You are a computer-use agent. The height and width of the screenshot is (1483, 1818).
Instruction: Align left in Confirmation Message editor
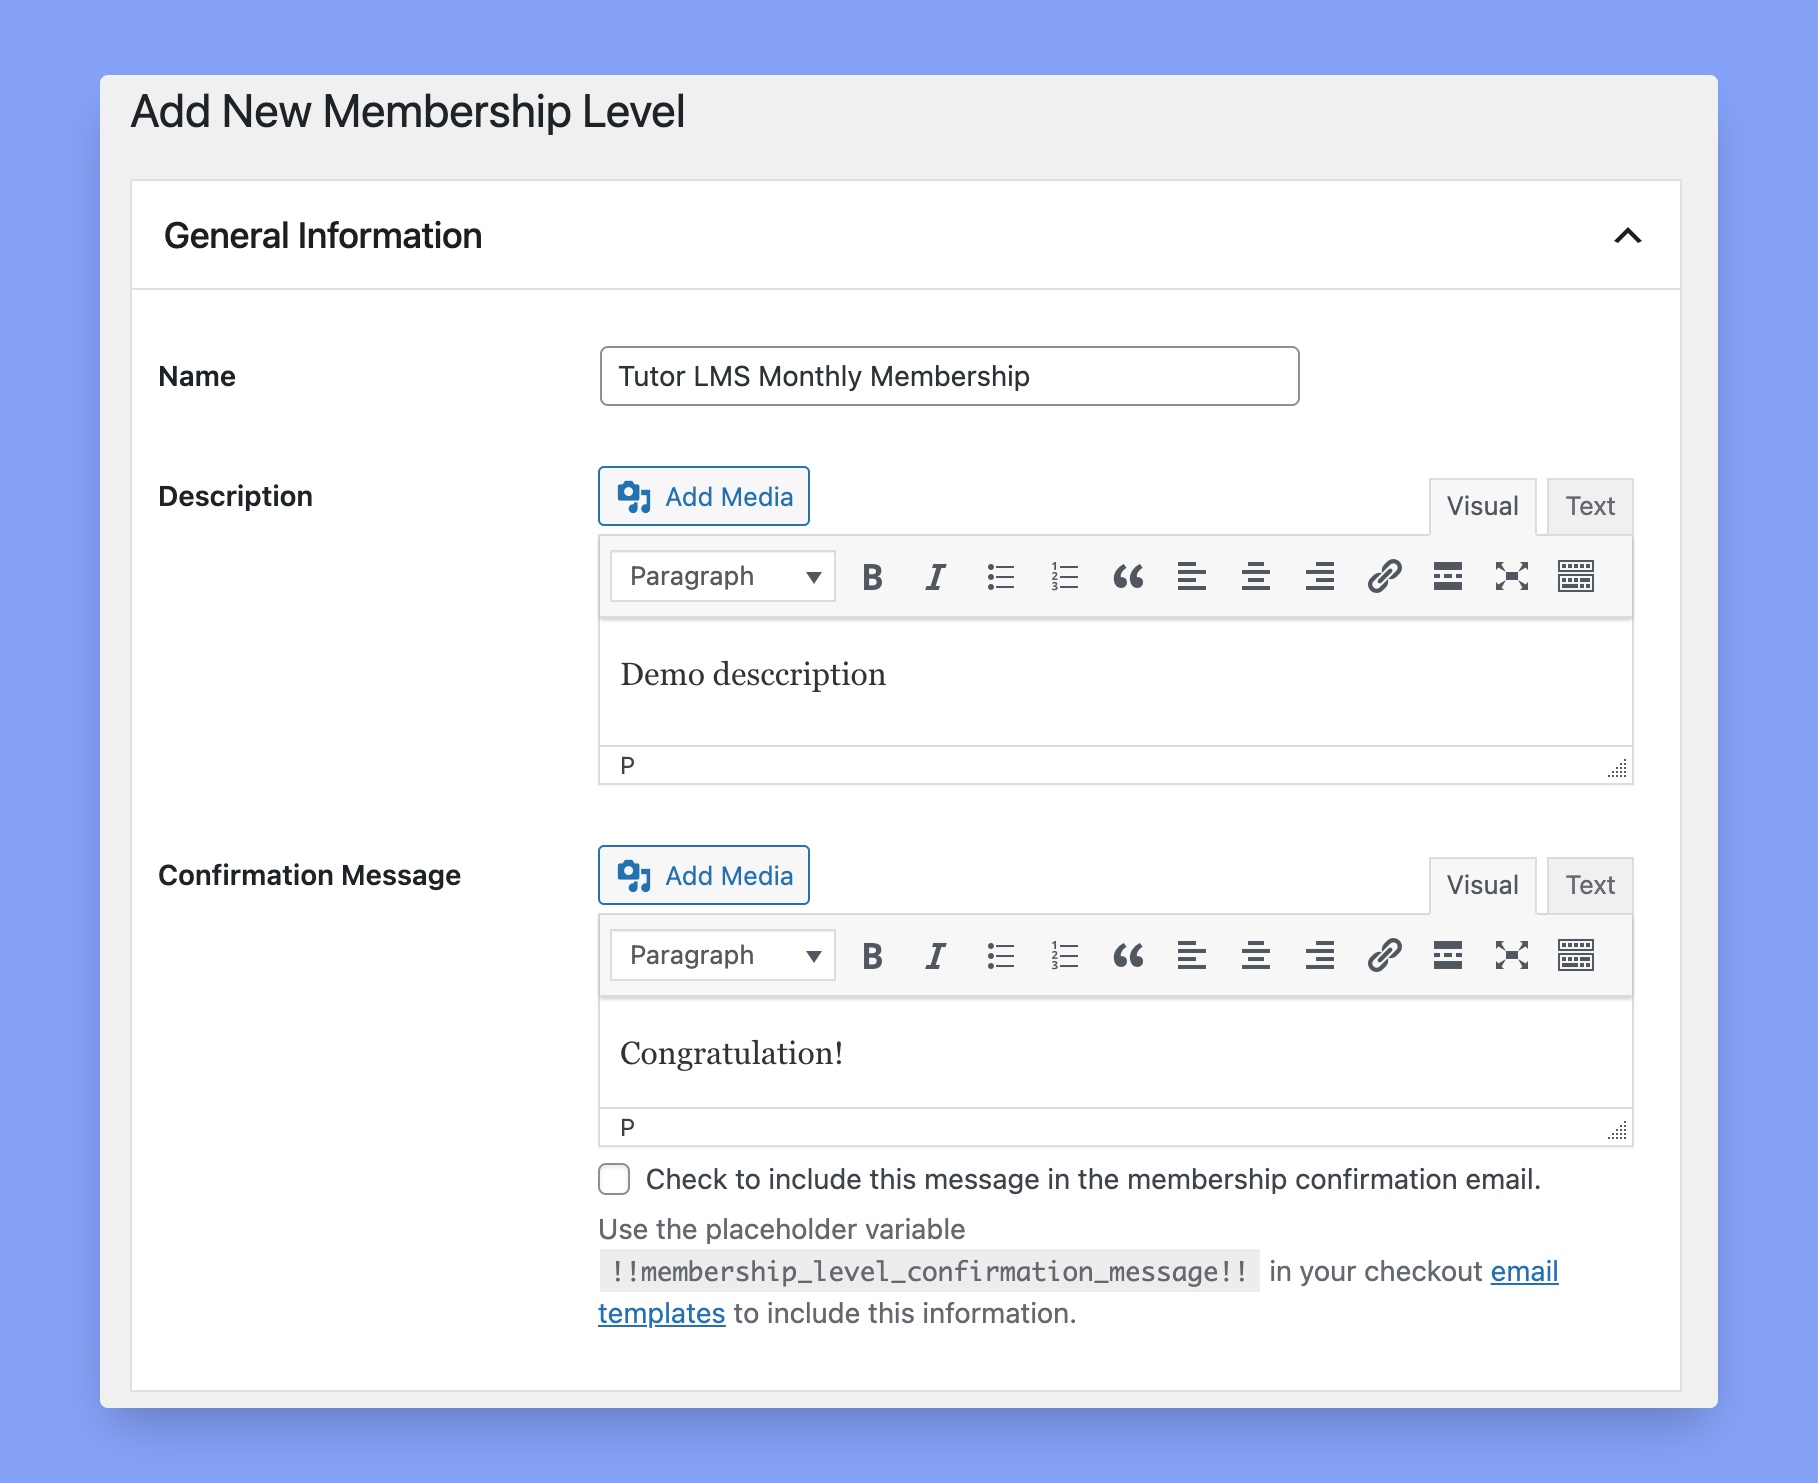coord(1192,956)
